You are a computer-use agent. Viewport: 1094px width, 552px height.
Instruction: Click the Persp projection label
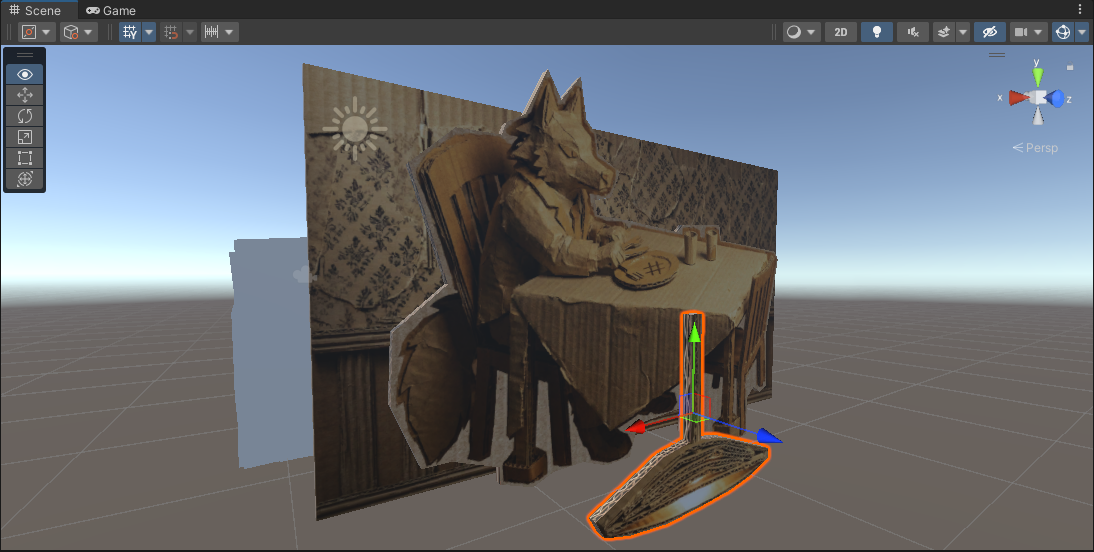[x=1036, y=148]
